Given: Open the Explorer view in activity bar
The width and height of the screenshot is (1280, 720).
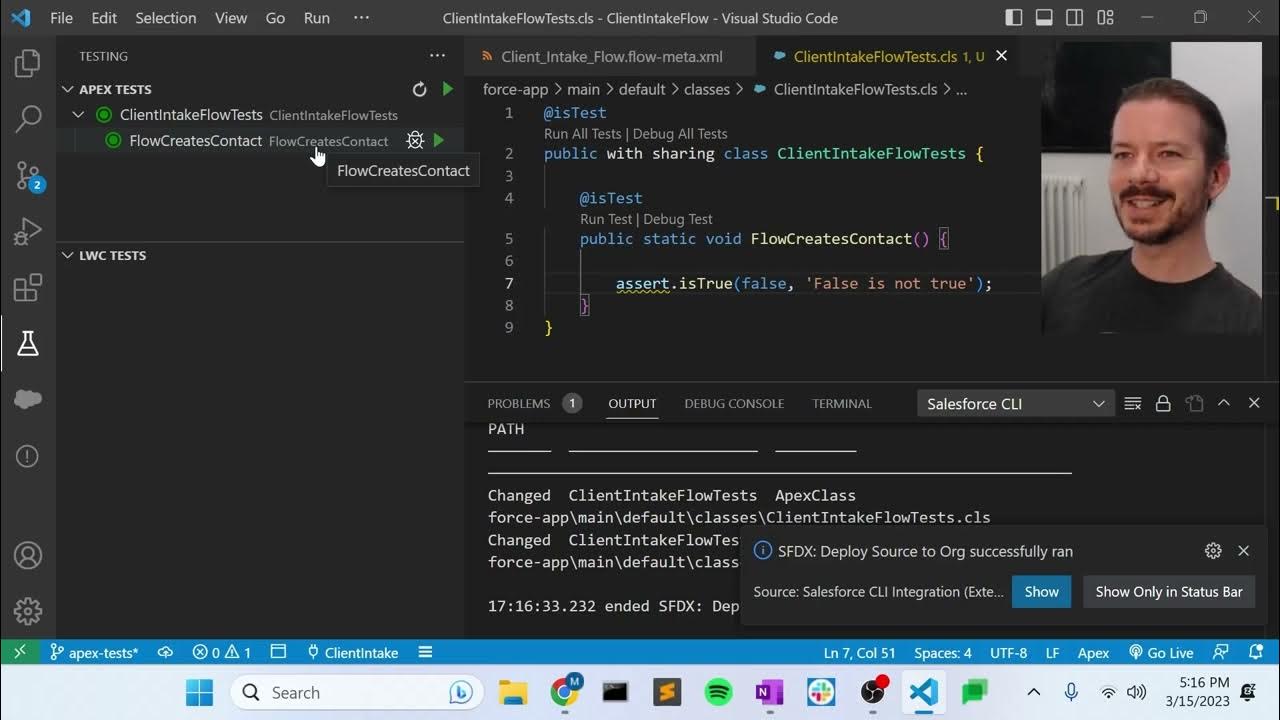Looking at the screenshot, I should (x=28, y=64).
